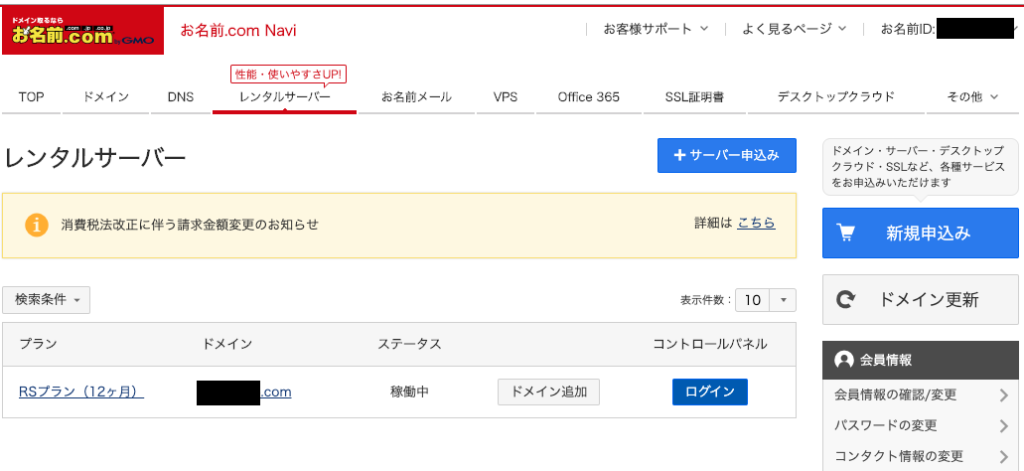
Task: Select the VPS tab
Action: pos(505,97)
